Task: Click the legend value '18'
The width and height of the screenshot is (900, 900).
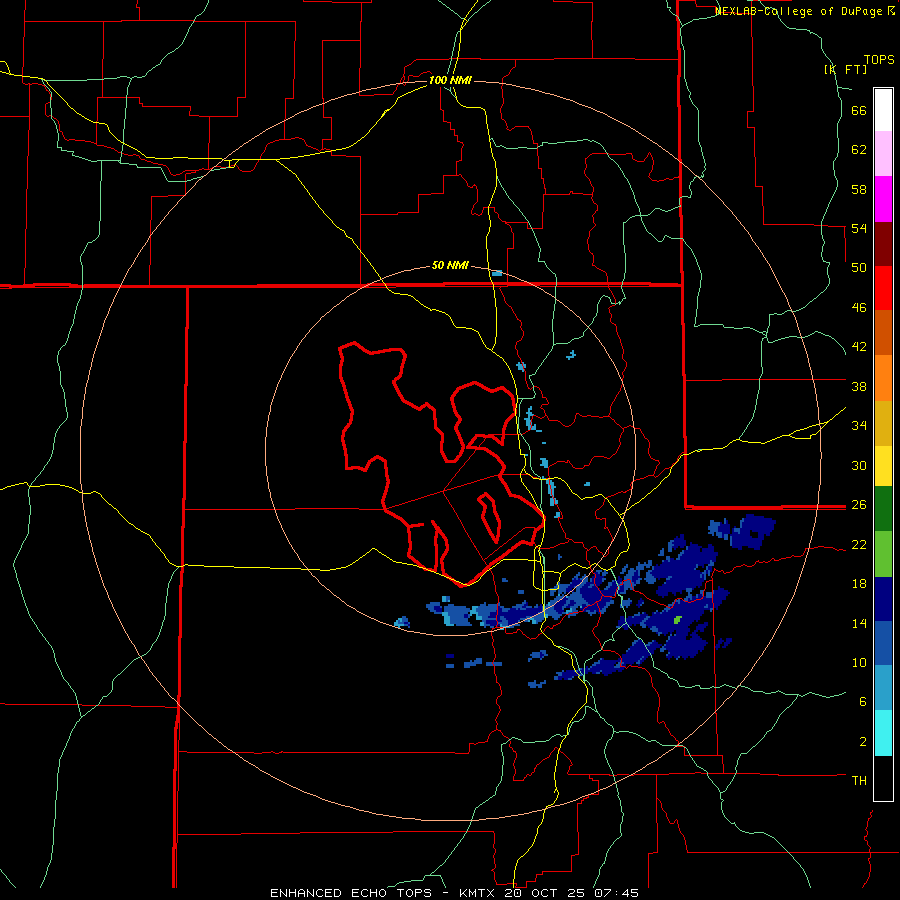Action: click(859, 584)
